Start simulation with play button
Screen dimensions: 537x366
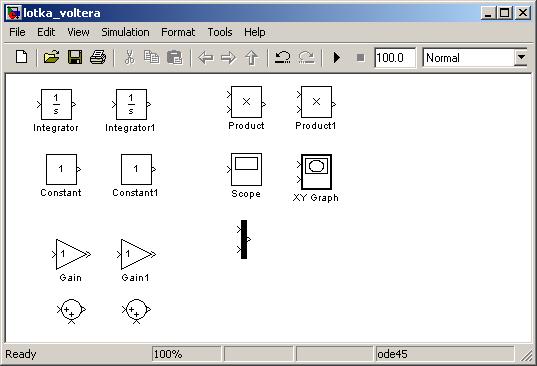337,58
